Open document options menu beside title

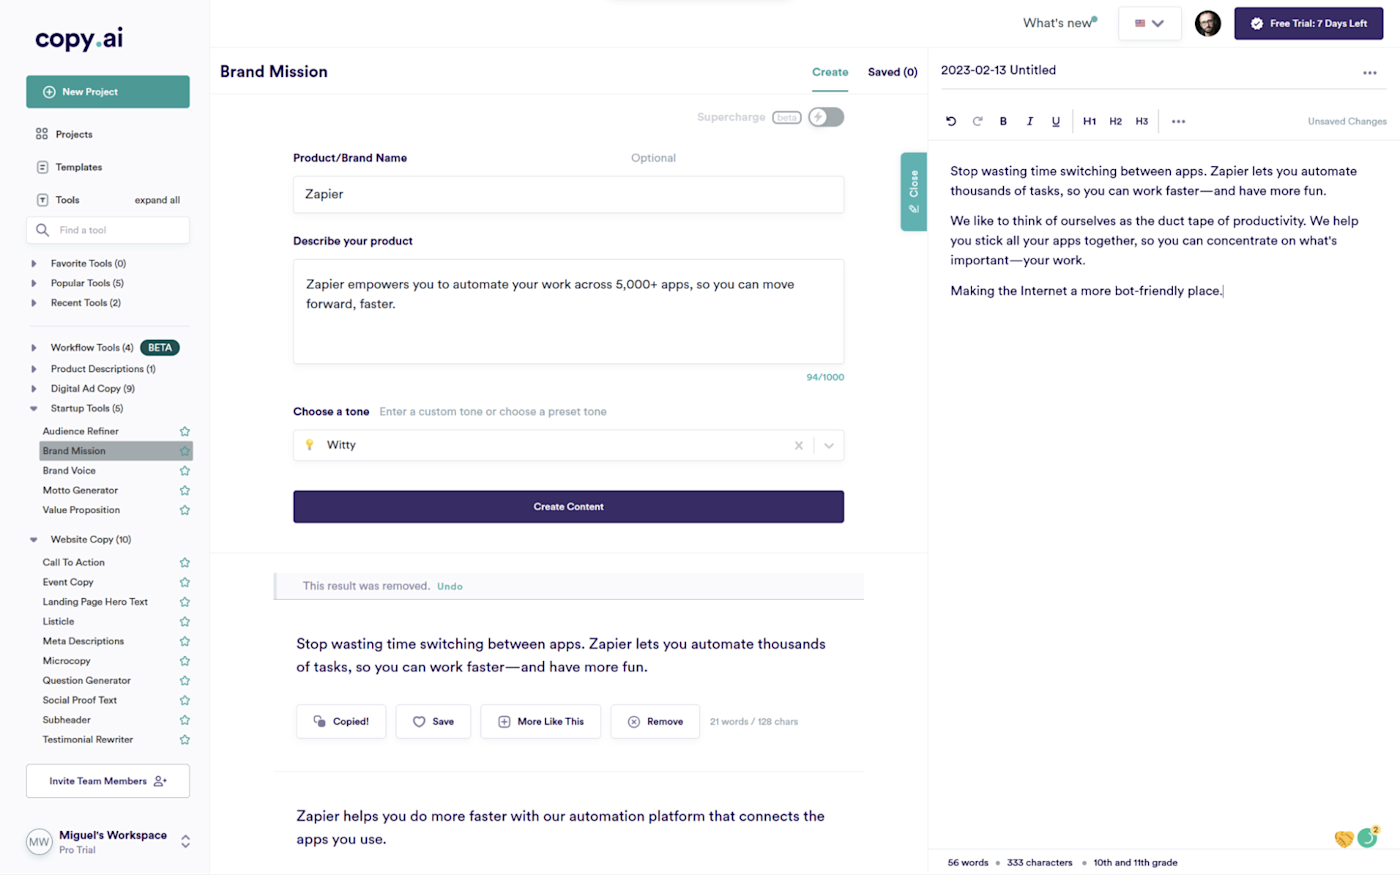click(1369, 73)
